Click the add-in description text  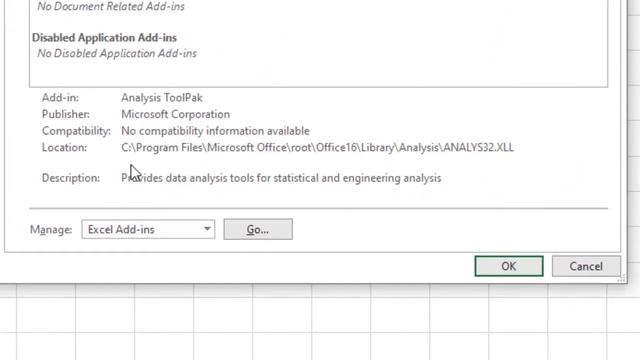click(x=281, y=178)
